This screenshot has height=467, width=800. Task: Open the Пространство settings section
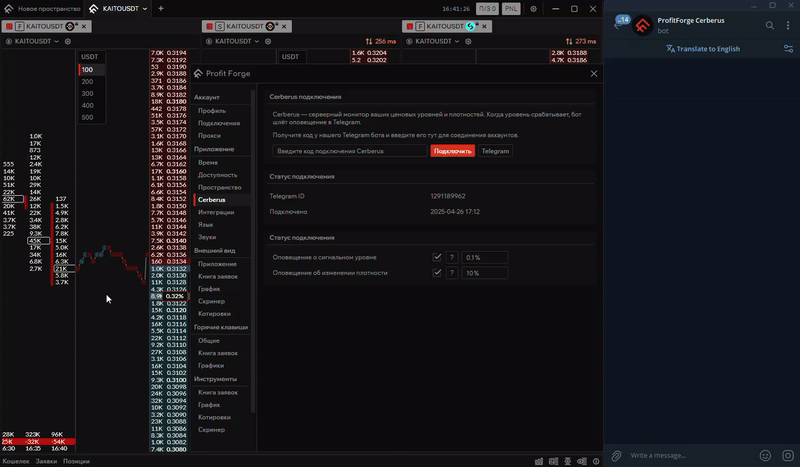219,187
